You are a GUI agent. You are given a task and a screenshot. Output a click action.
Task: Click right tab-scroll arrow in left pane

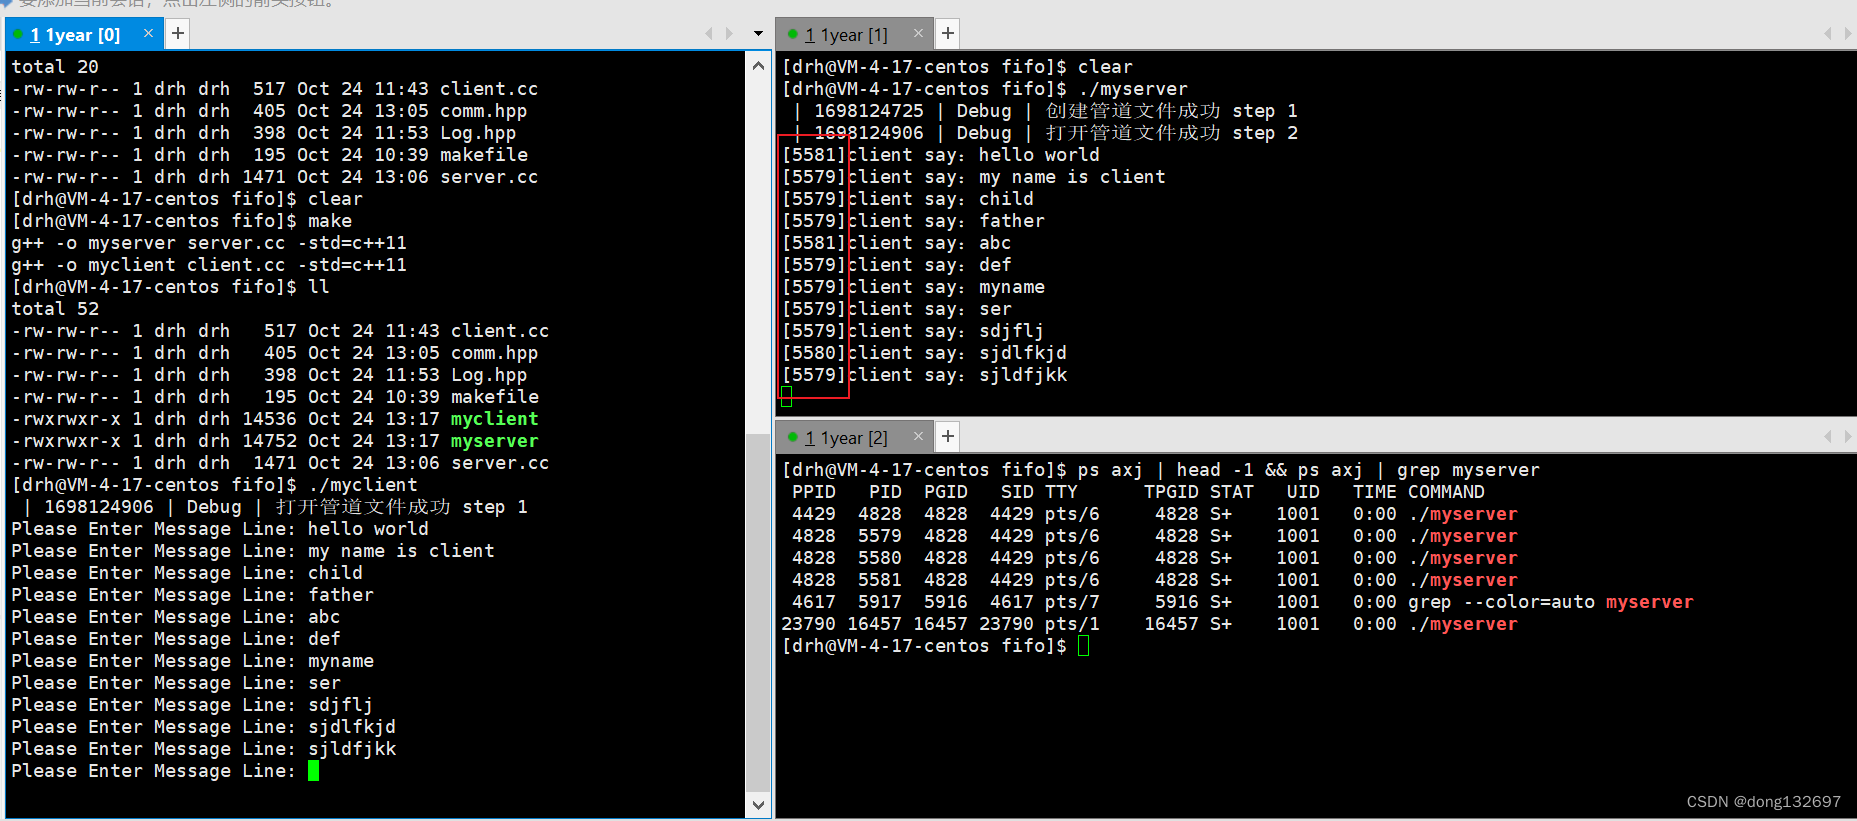[x=729, y=33]
